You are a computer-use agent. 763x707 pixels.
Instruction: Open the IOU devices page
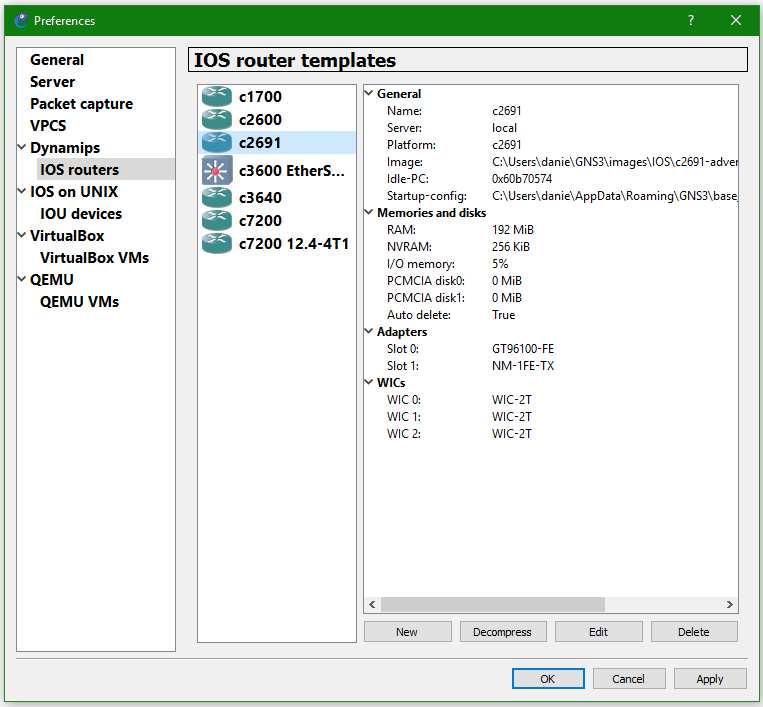click(x=81, y=214)
